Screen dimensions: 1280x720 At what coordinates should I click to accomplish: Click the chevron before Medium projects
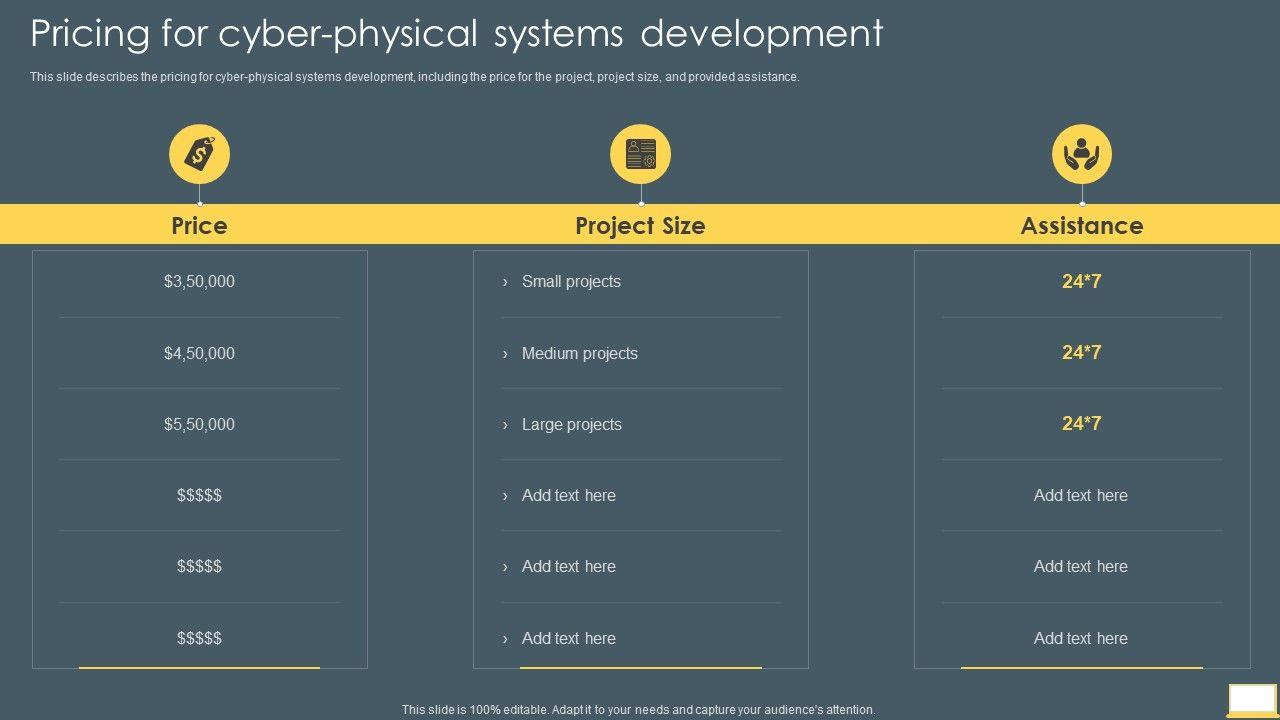(x=505, y=354)
